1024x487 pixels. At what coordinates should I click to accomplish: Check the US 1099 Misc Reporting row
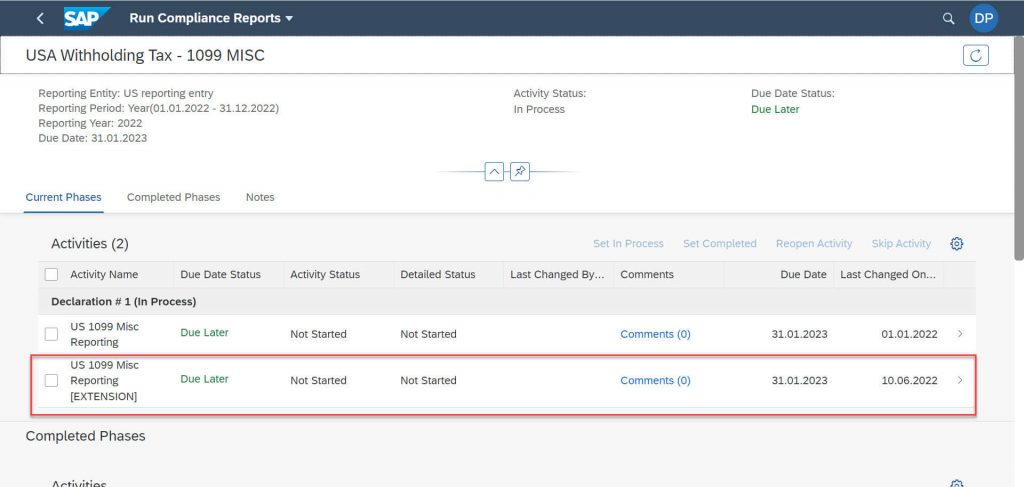coord(52,334)
